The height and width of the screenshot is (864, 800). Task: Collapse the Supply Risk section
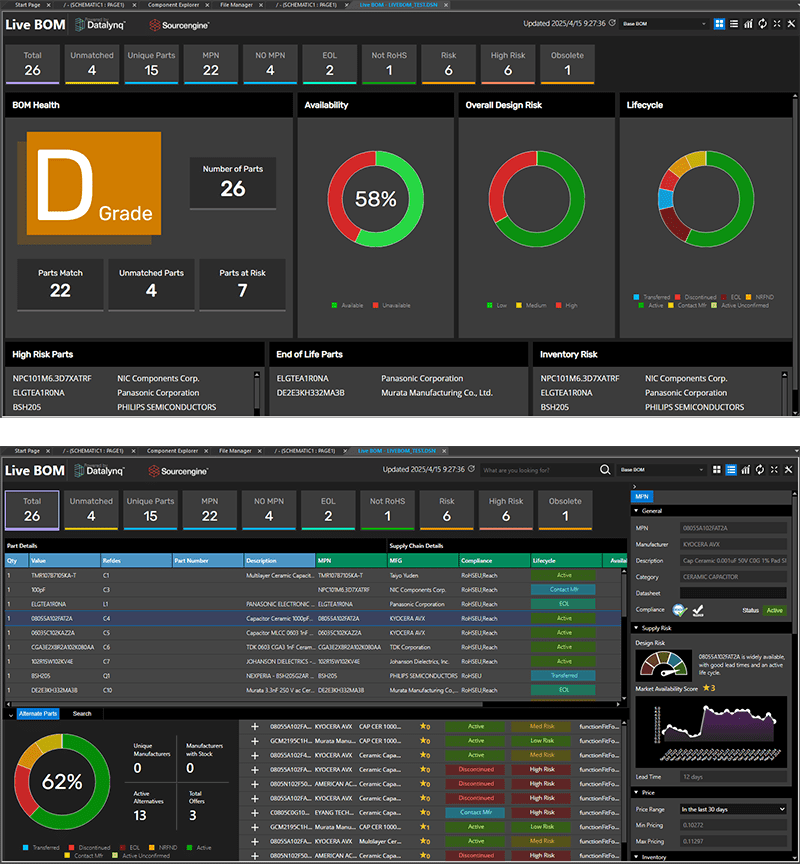(636, 628)
